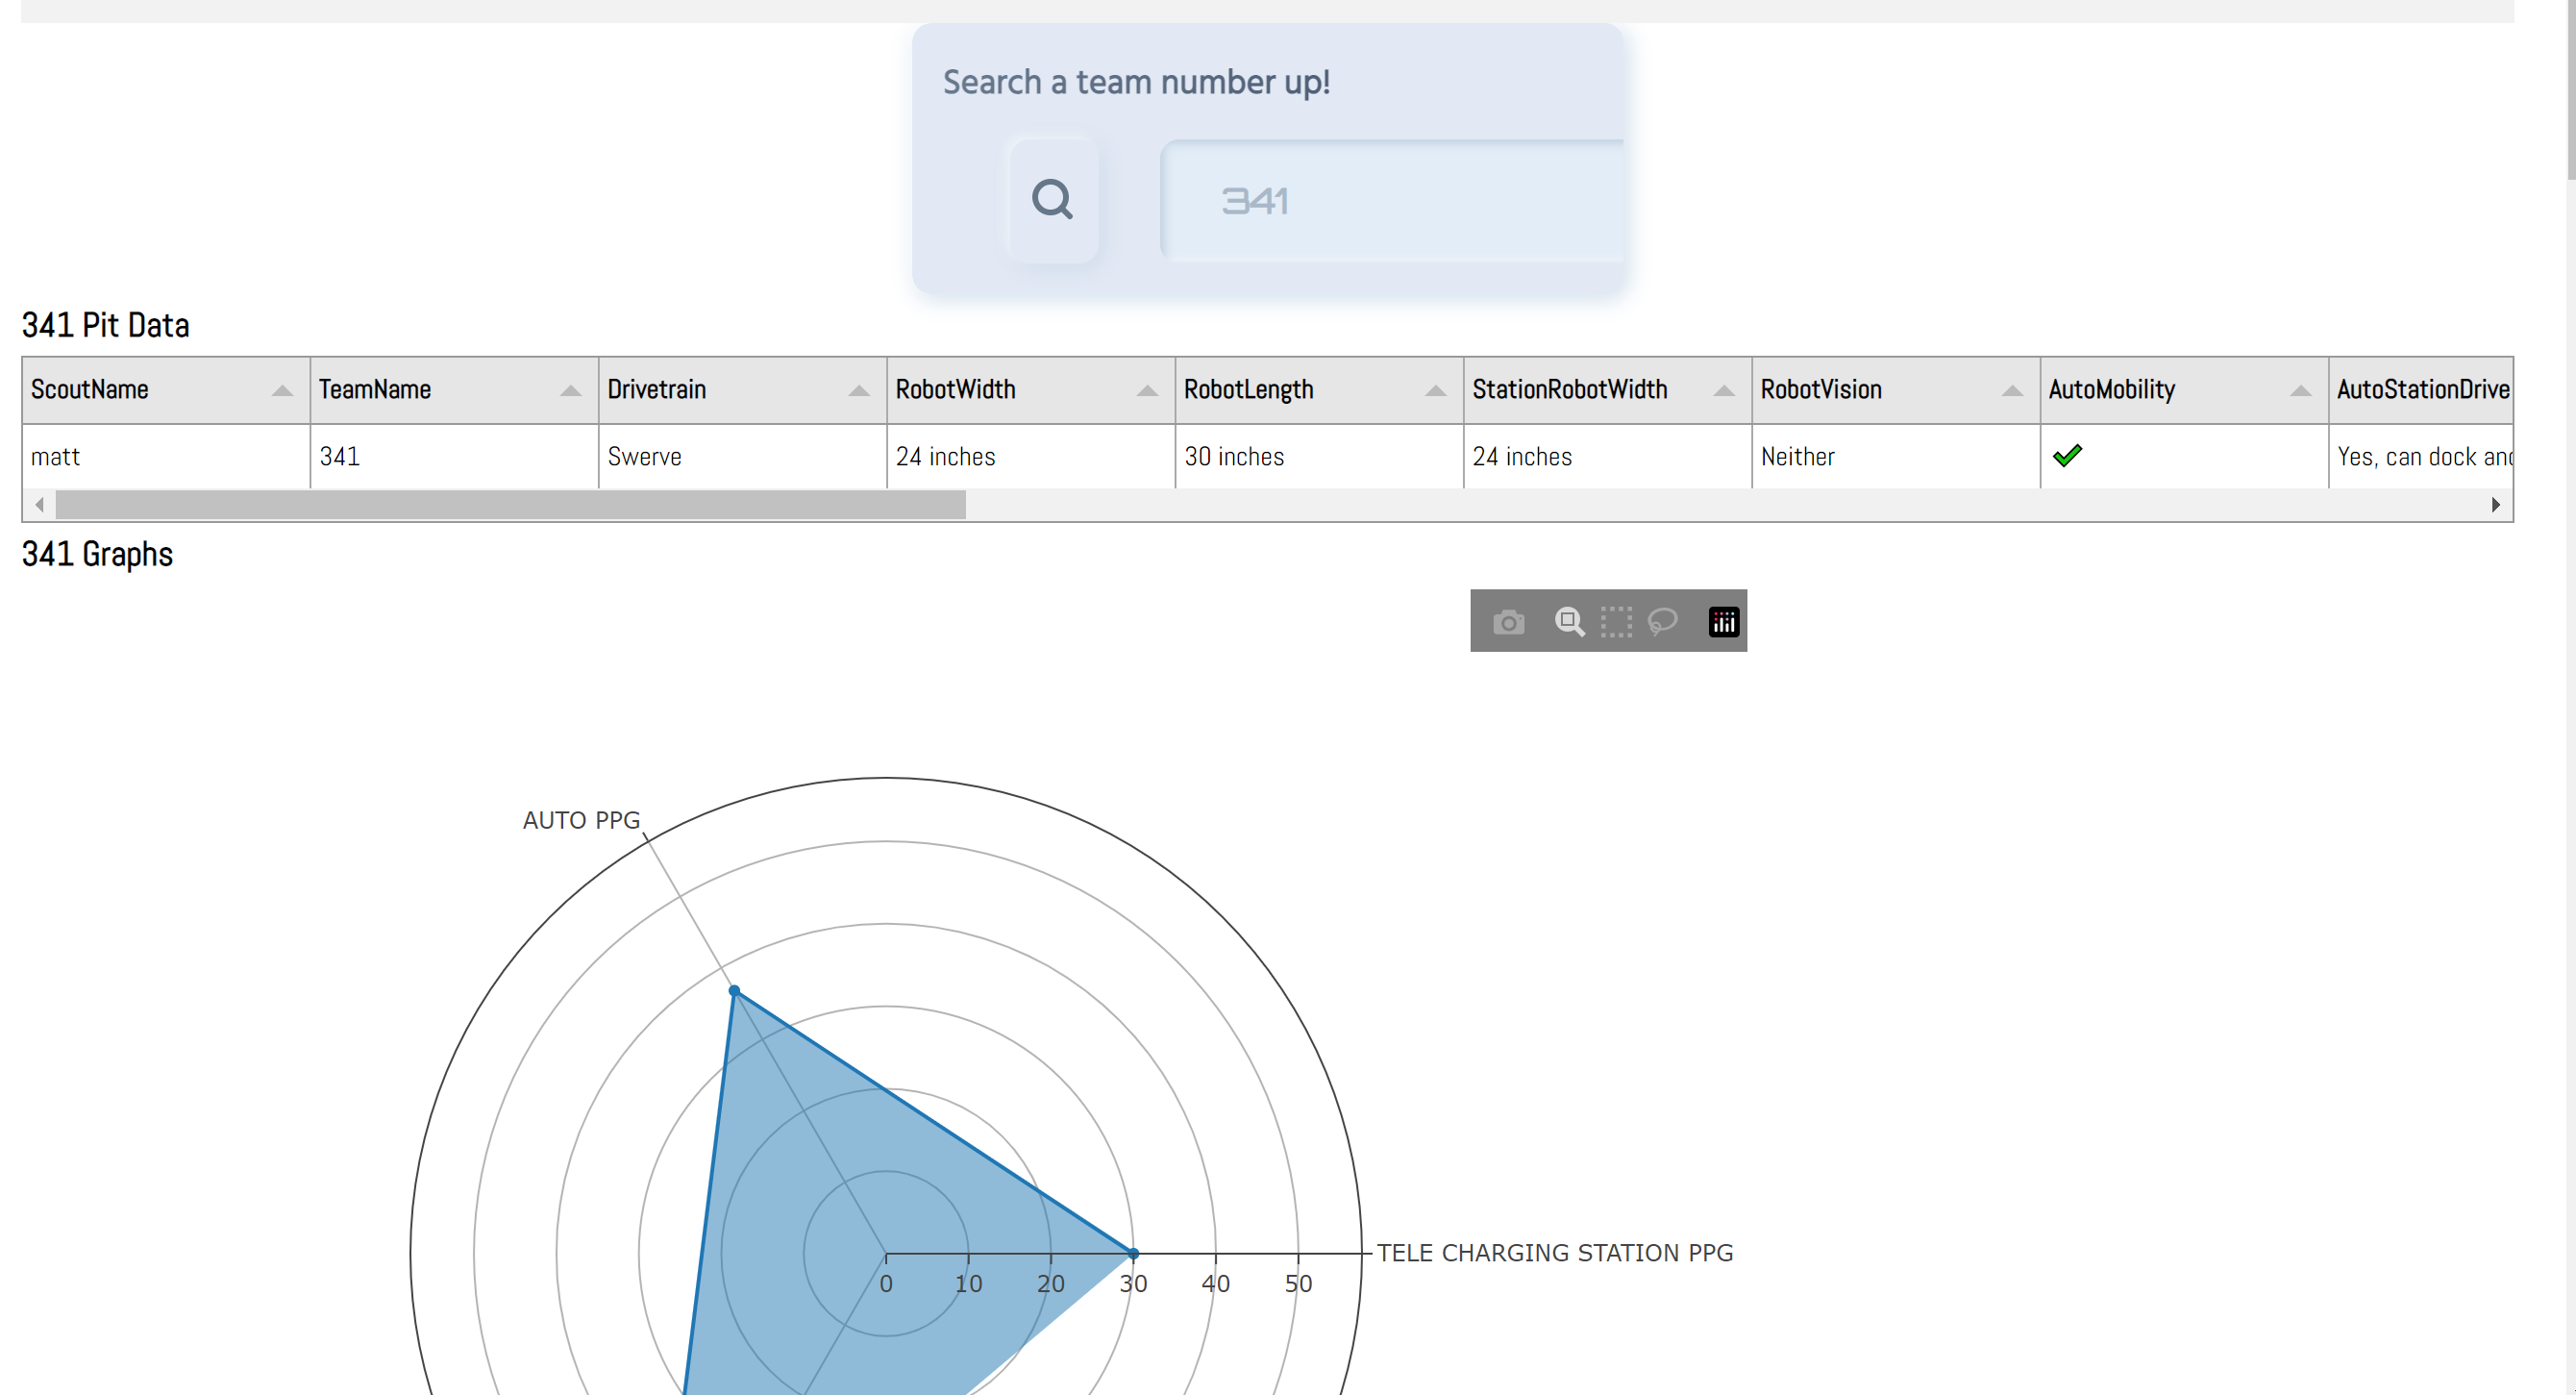
Task: Click the AUTO PPG radar data point
Action: pos(734,991)
